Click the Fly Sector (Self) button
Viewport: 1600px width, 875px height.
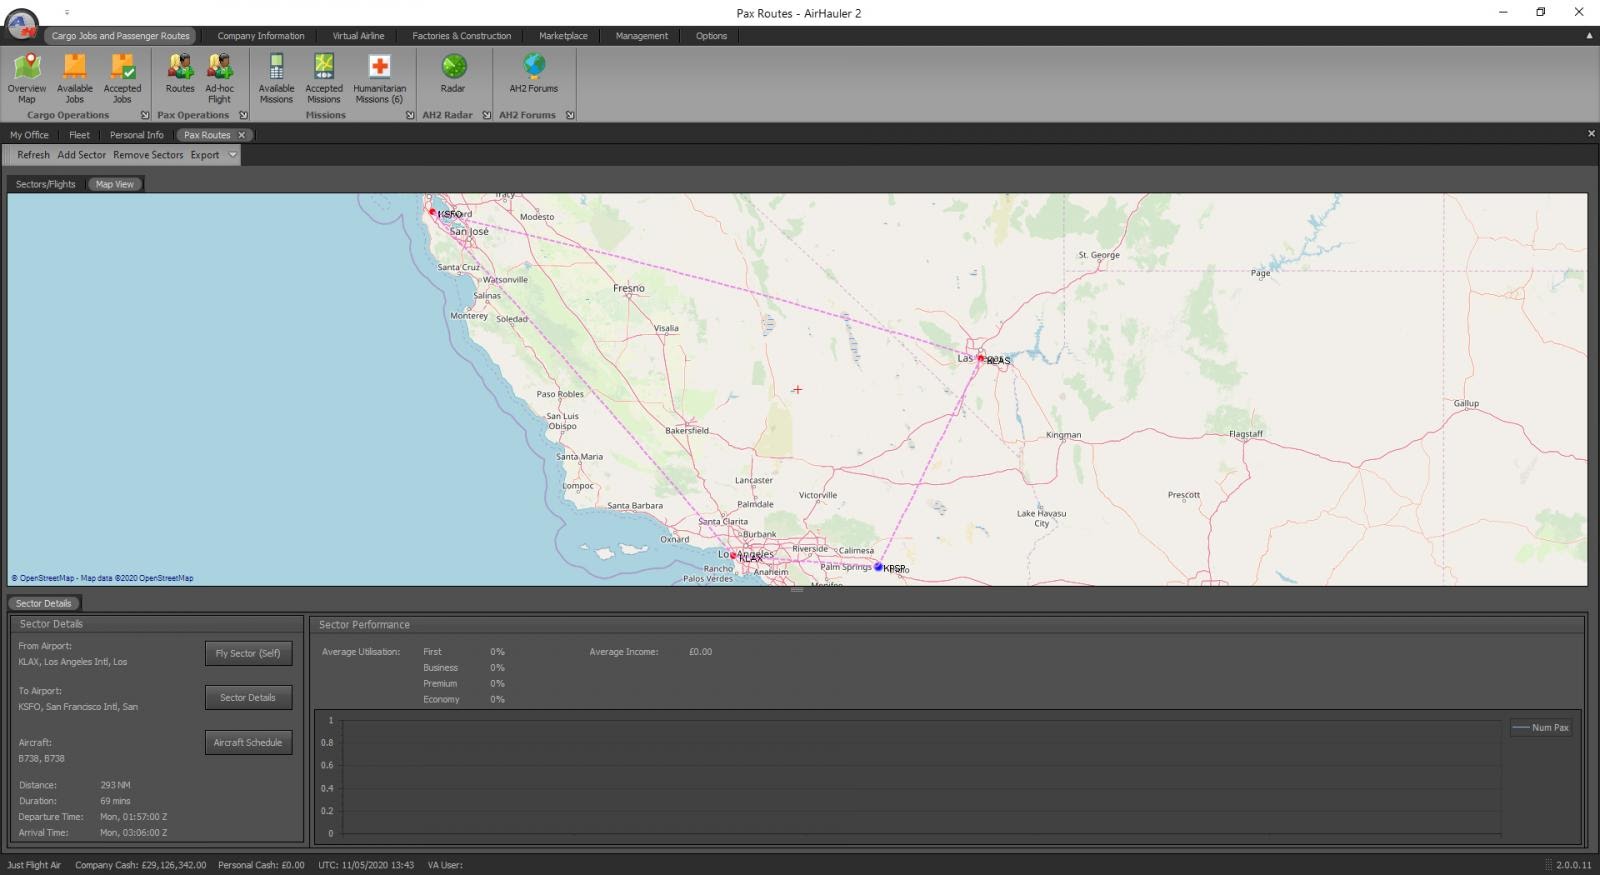(248, 653)
